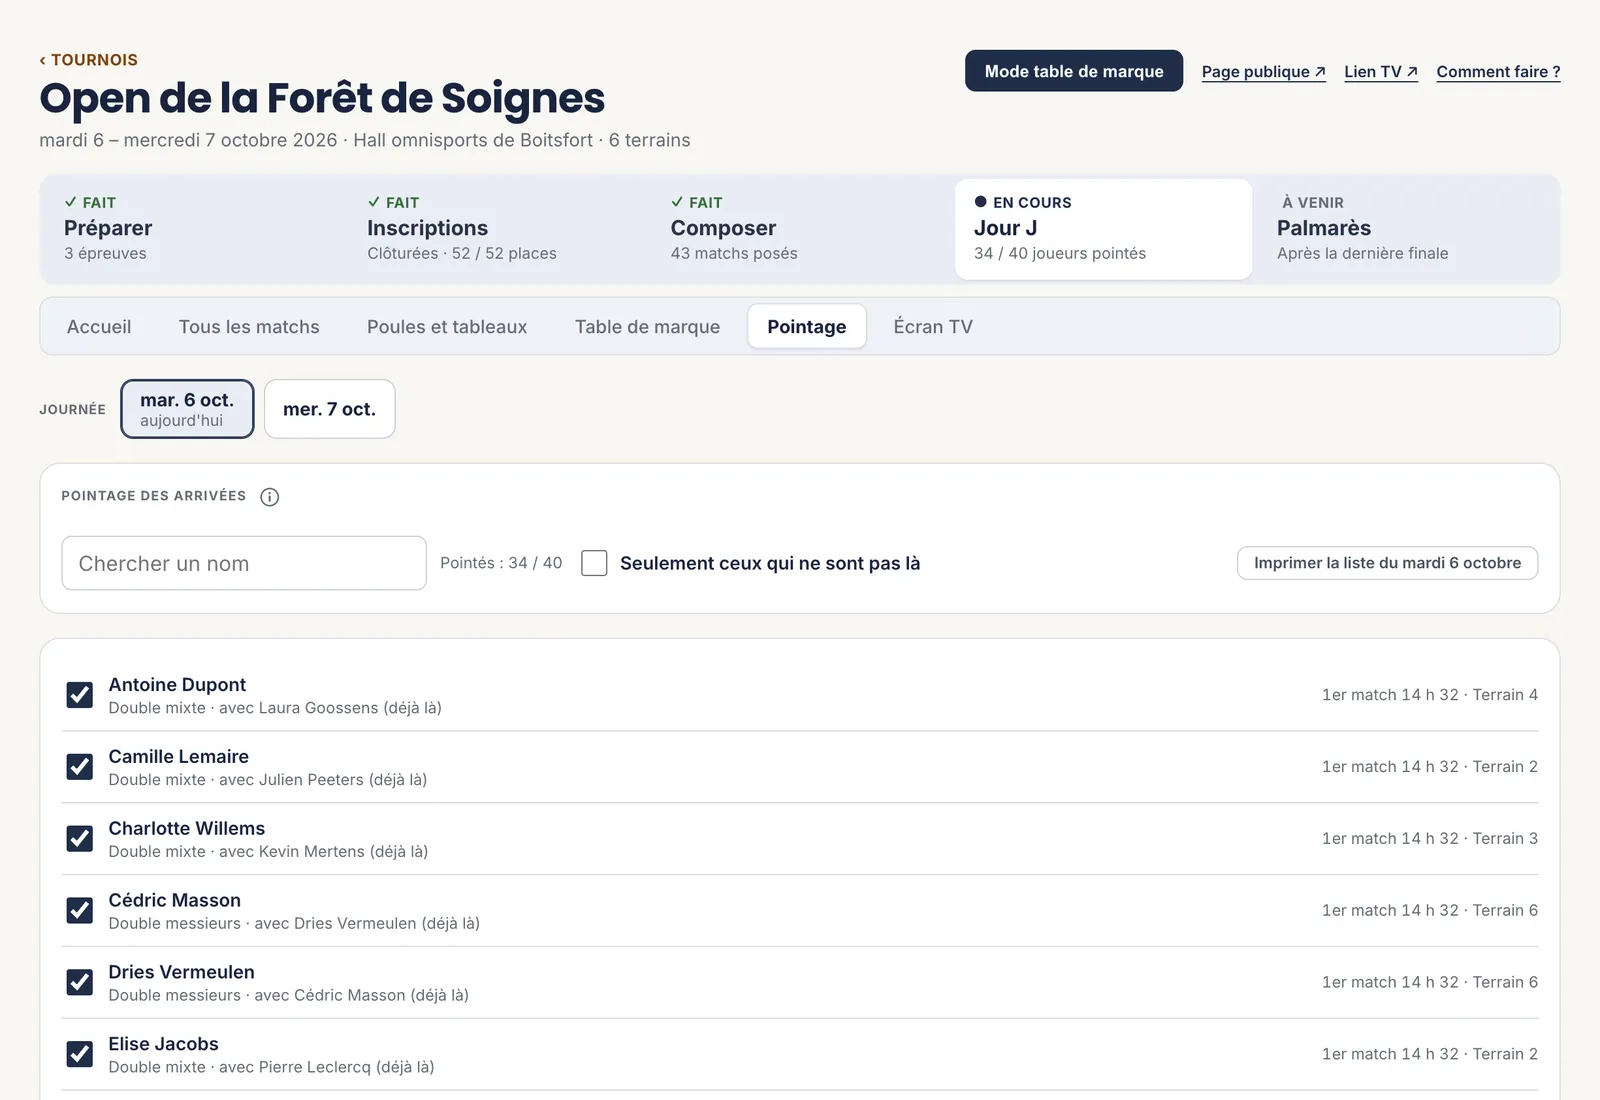Uncheck Antoine Dupont's arrival checkbox

(x=80, y=695)
